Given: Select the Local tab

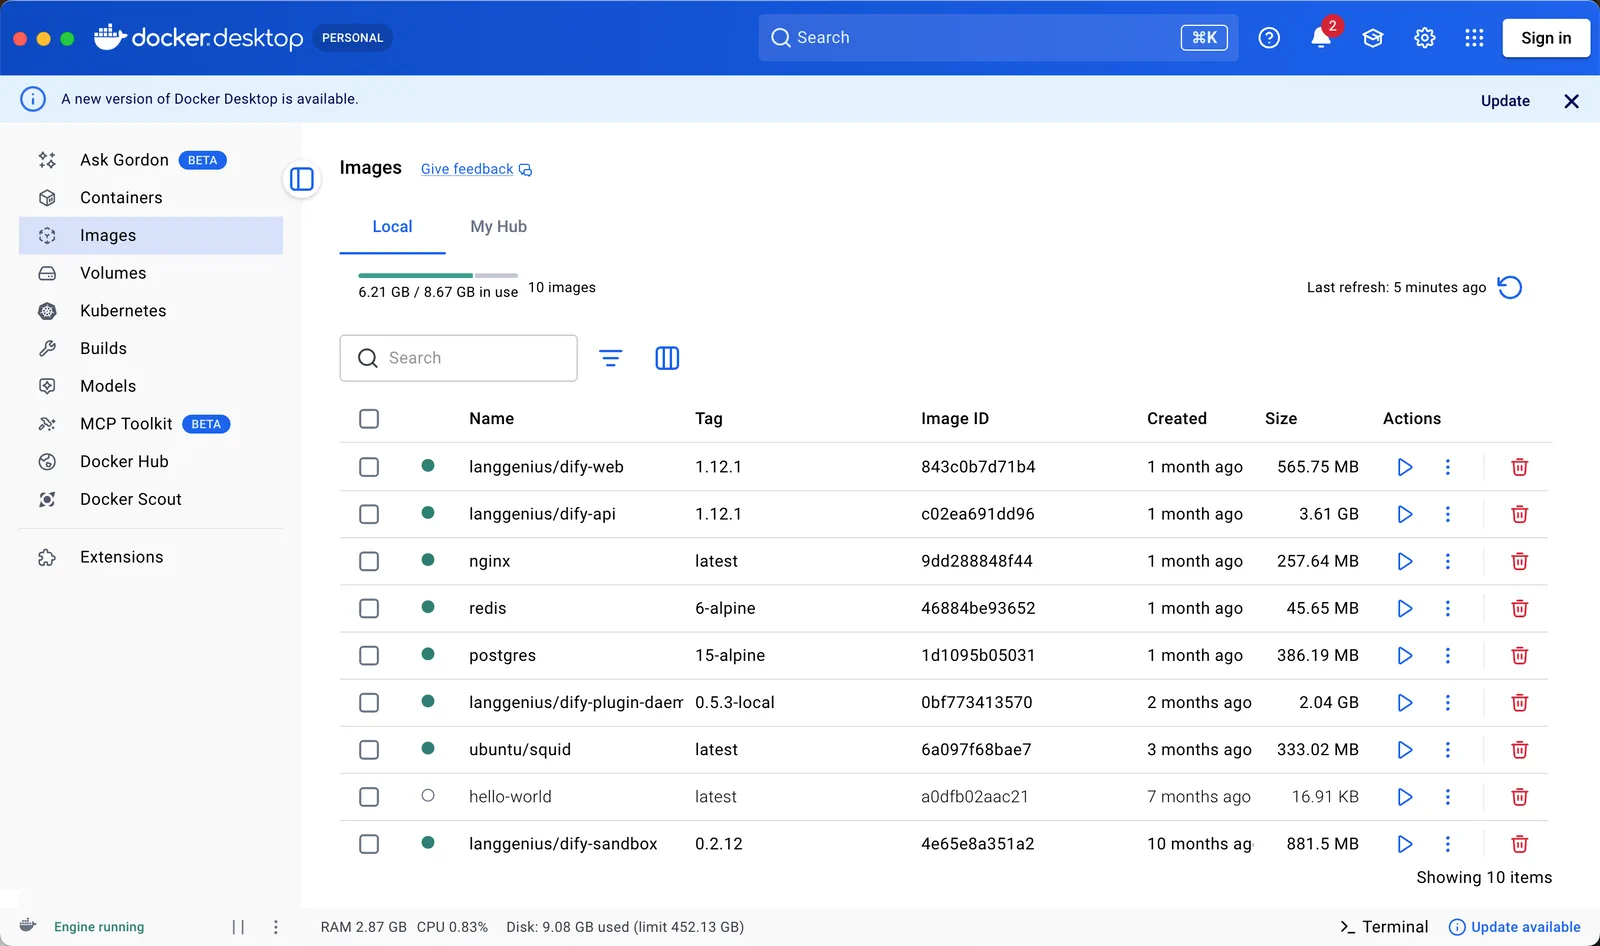Looking at the screenshot, I should (x=392, y=227).
